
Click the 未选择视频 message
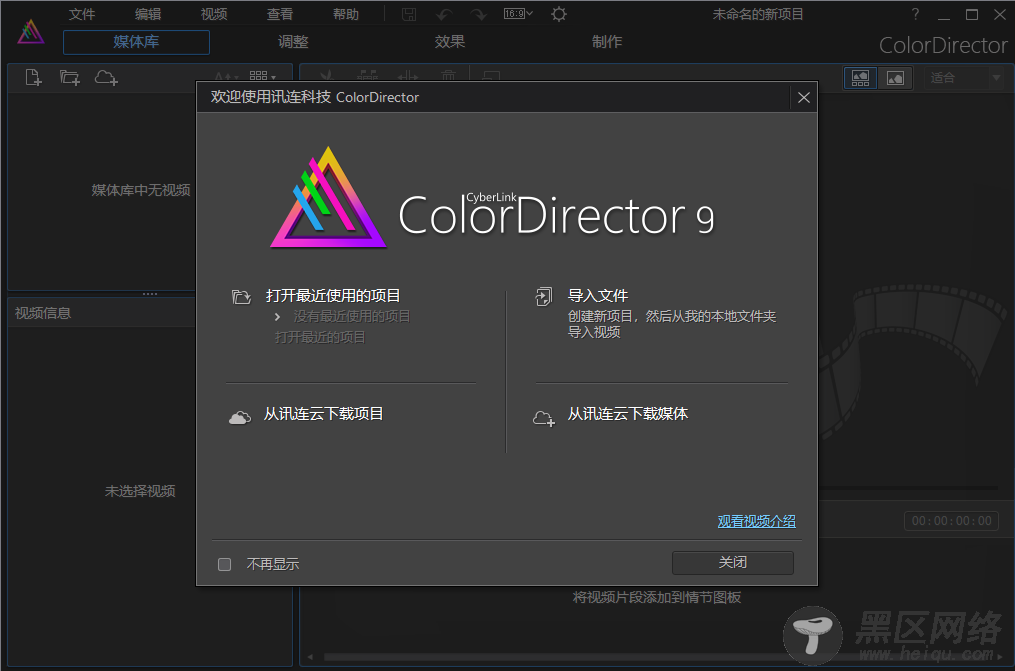(140, 491)
